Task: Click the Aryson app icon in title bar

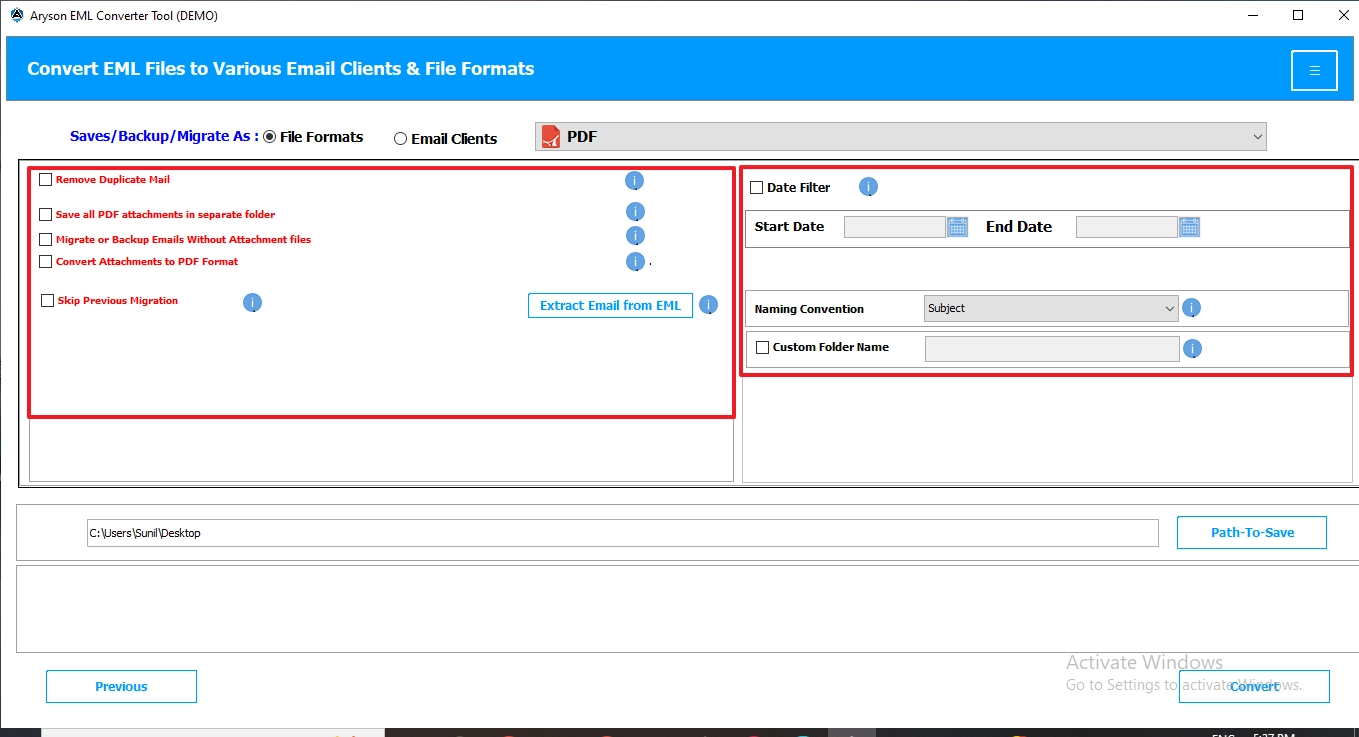Action: (x=16, y=15)
